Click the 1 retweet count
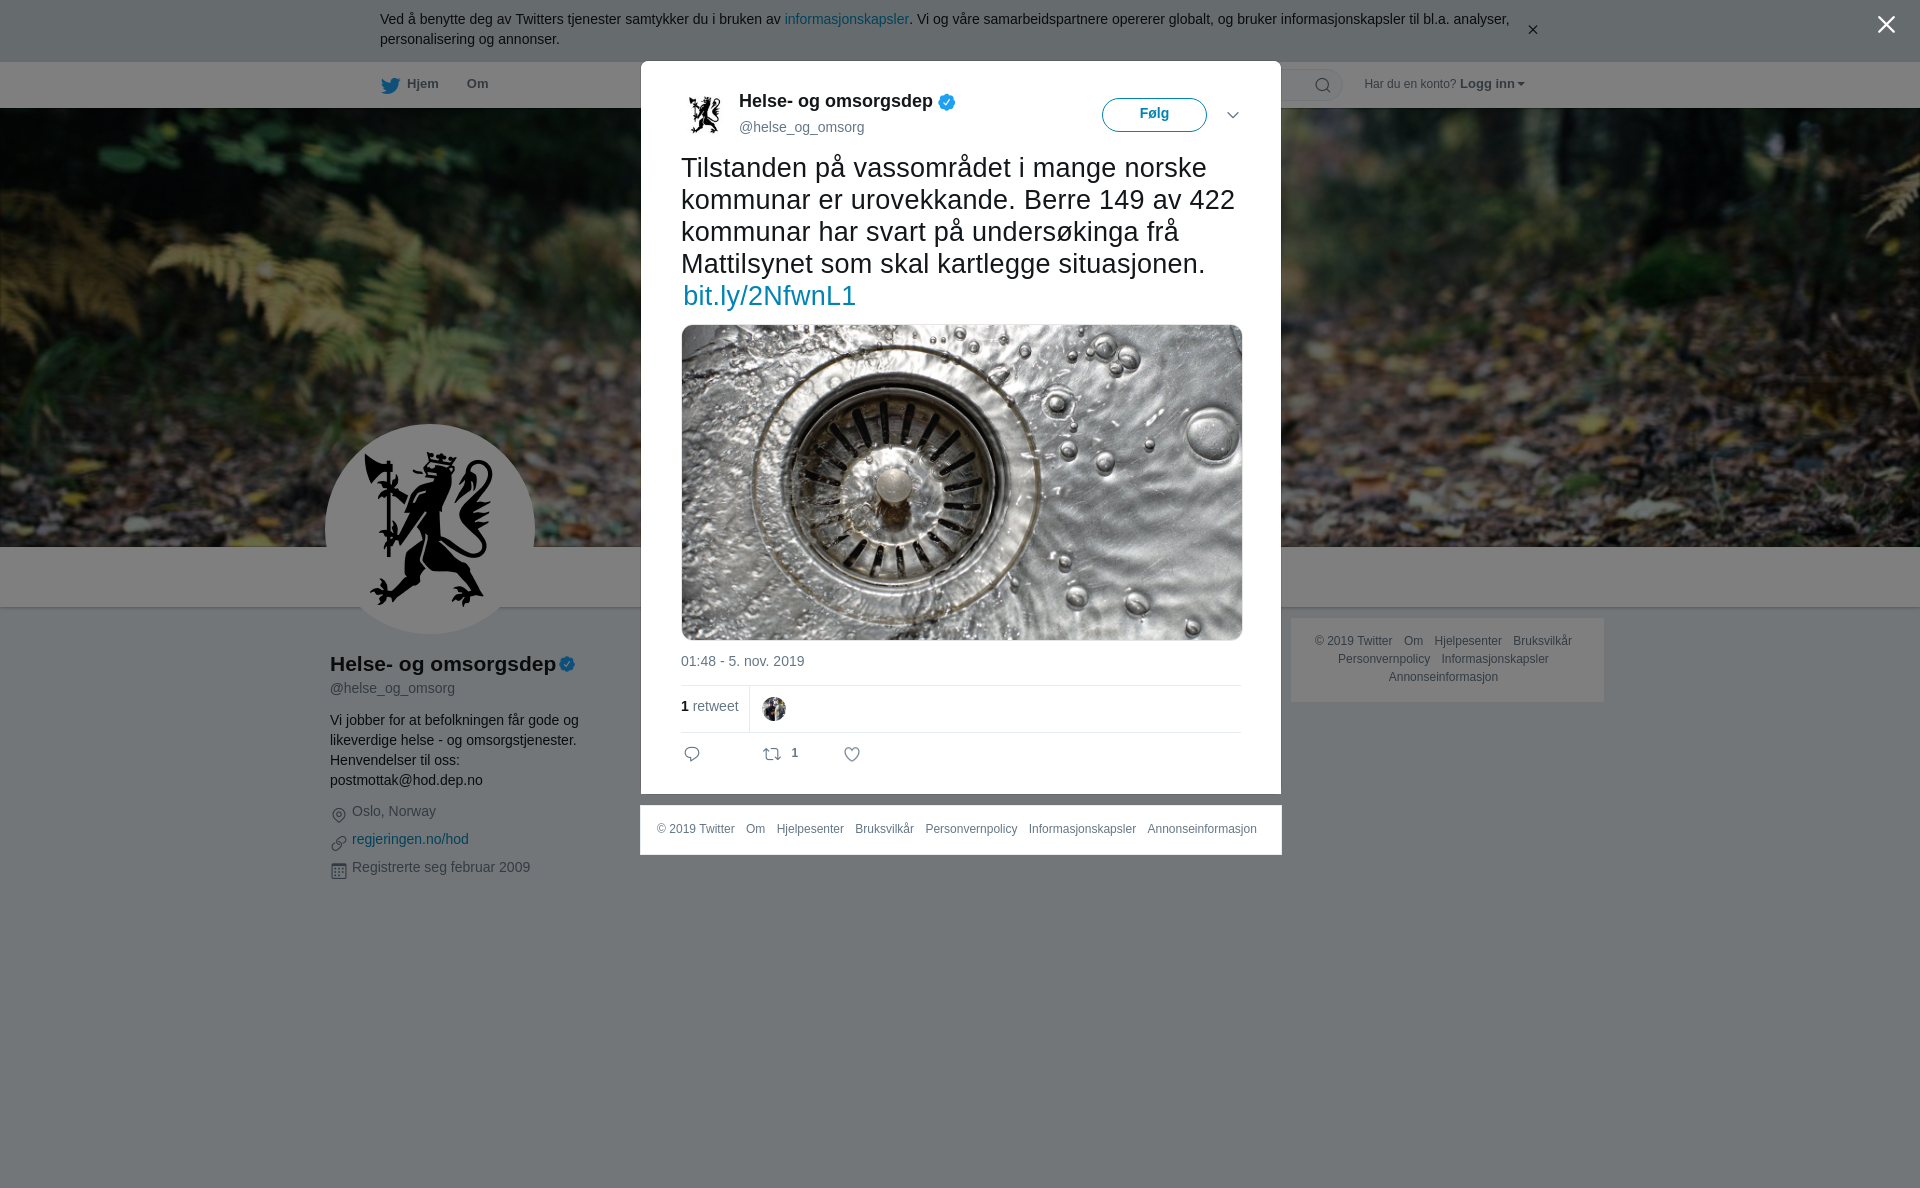This screenshot has width=1920, height=1188. [x=709, y=706]
